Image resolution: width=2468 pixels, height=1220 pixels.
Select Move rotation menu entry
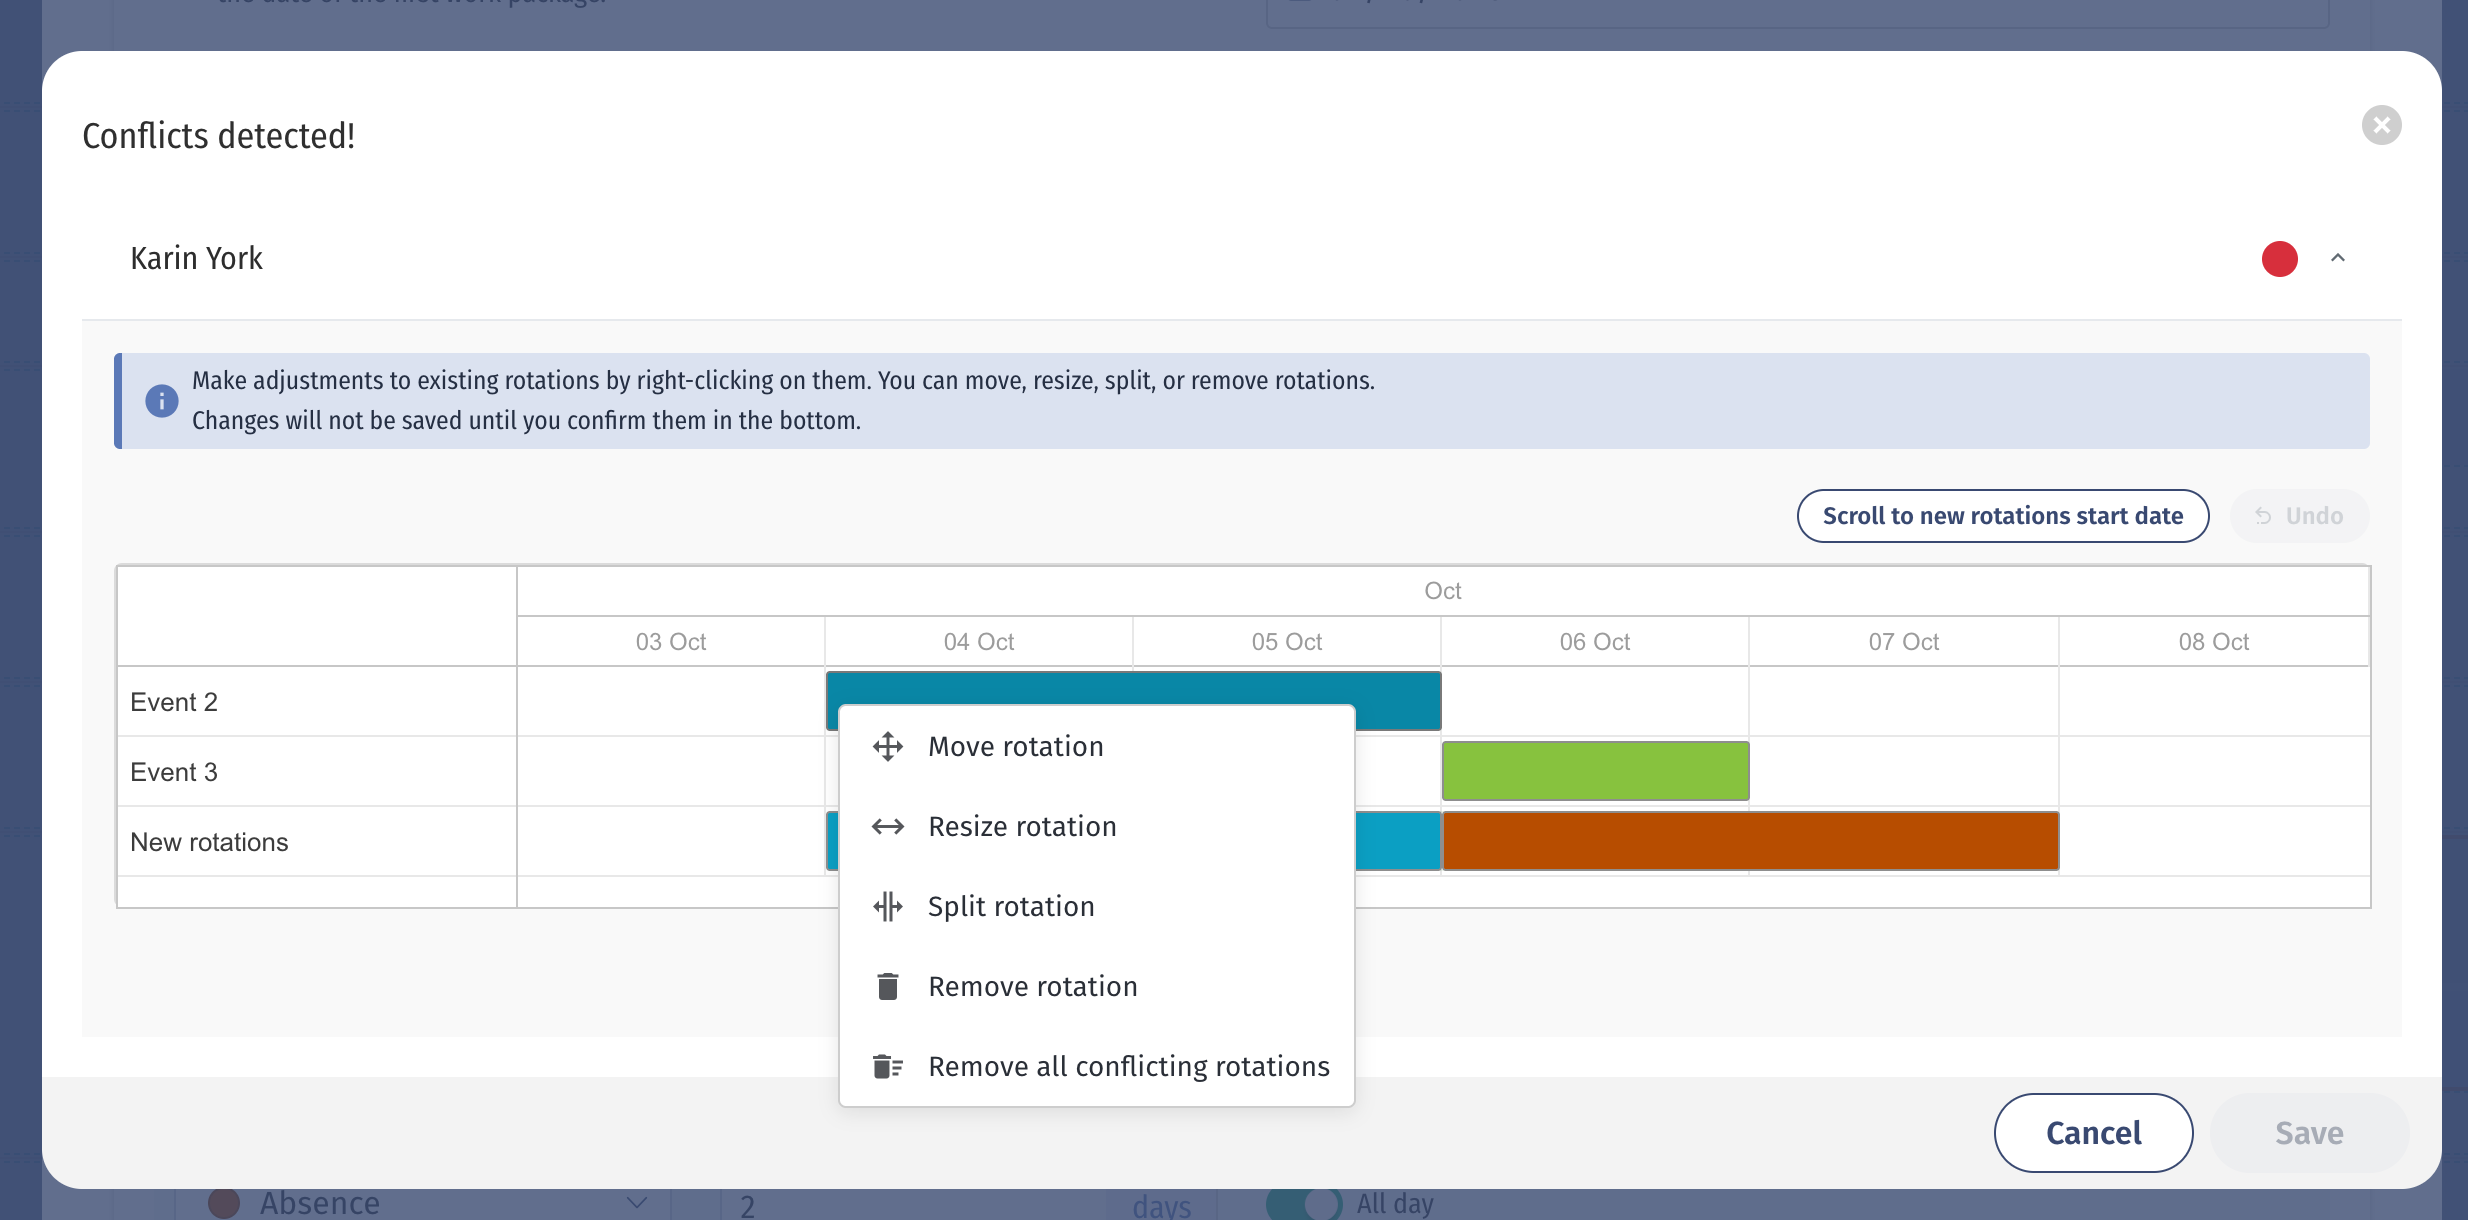click(x=1015, y=747)
